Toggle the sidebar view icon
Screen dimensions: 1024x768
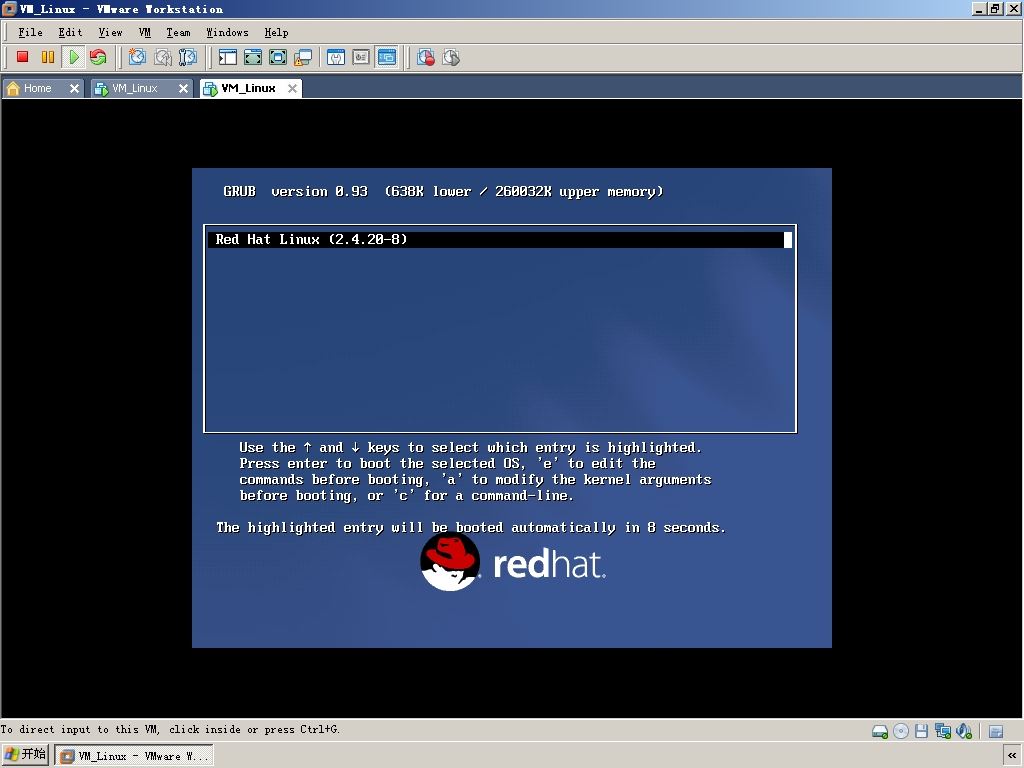tap(227, 57)
